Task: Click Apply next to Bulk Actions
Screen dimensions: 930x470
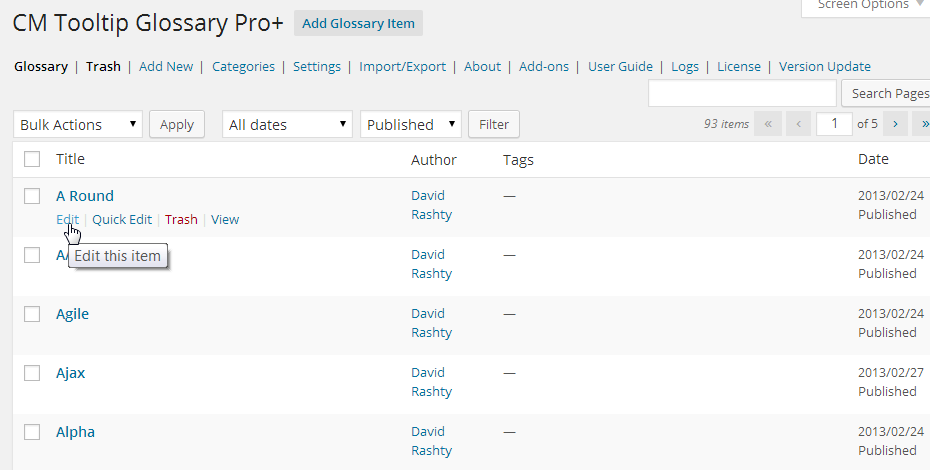Action: [x=177, y=125]
